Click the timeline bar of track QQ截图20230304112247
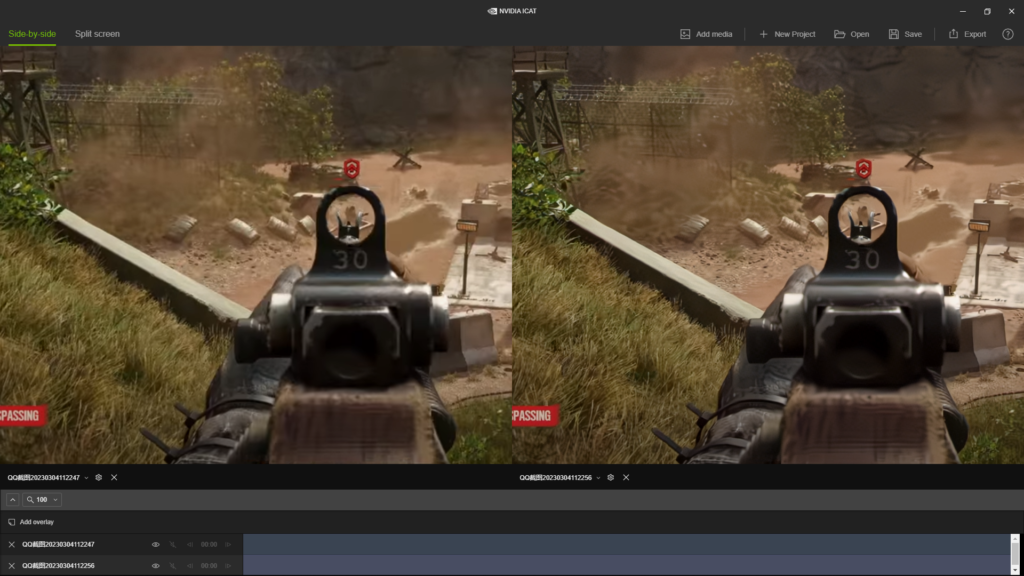This screenshot has height=576, width=1024. click(626, 544)
